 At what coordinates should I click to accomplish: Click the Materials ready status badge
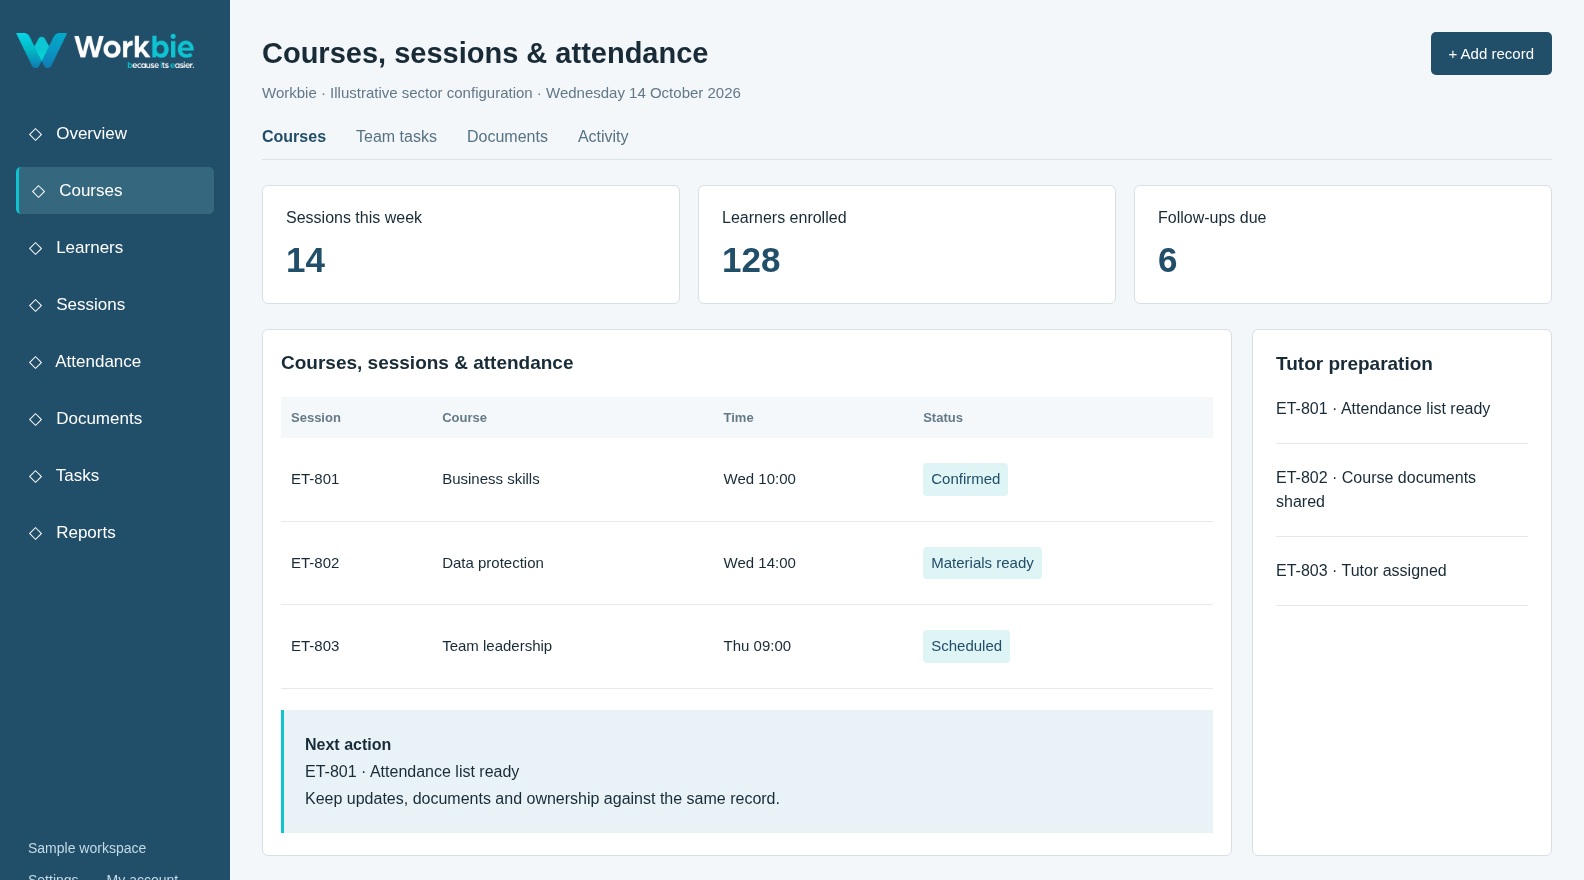coord(982,563)
